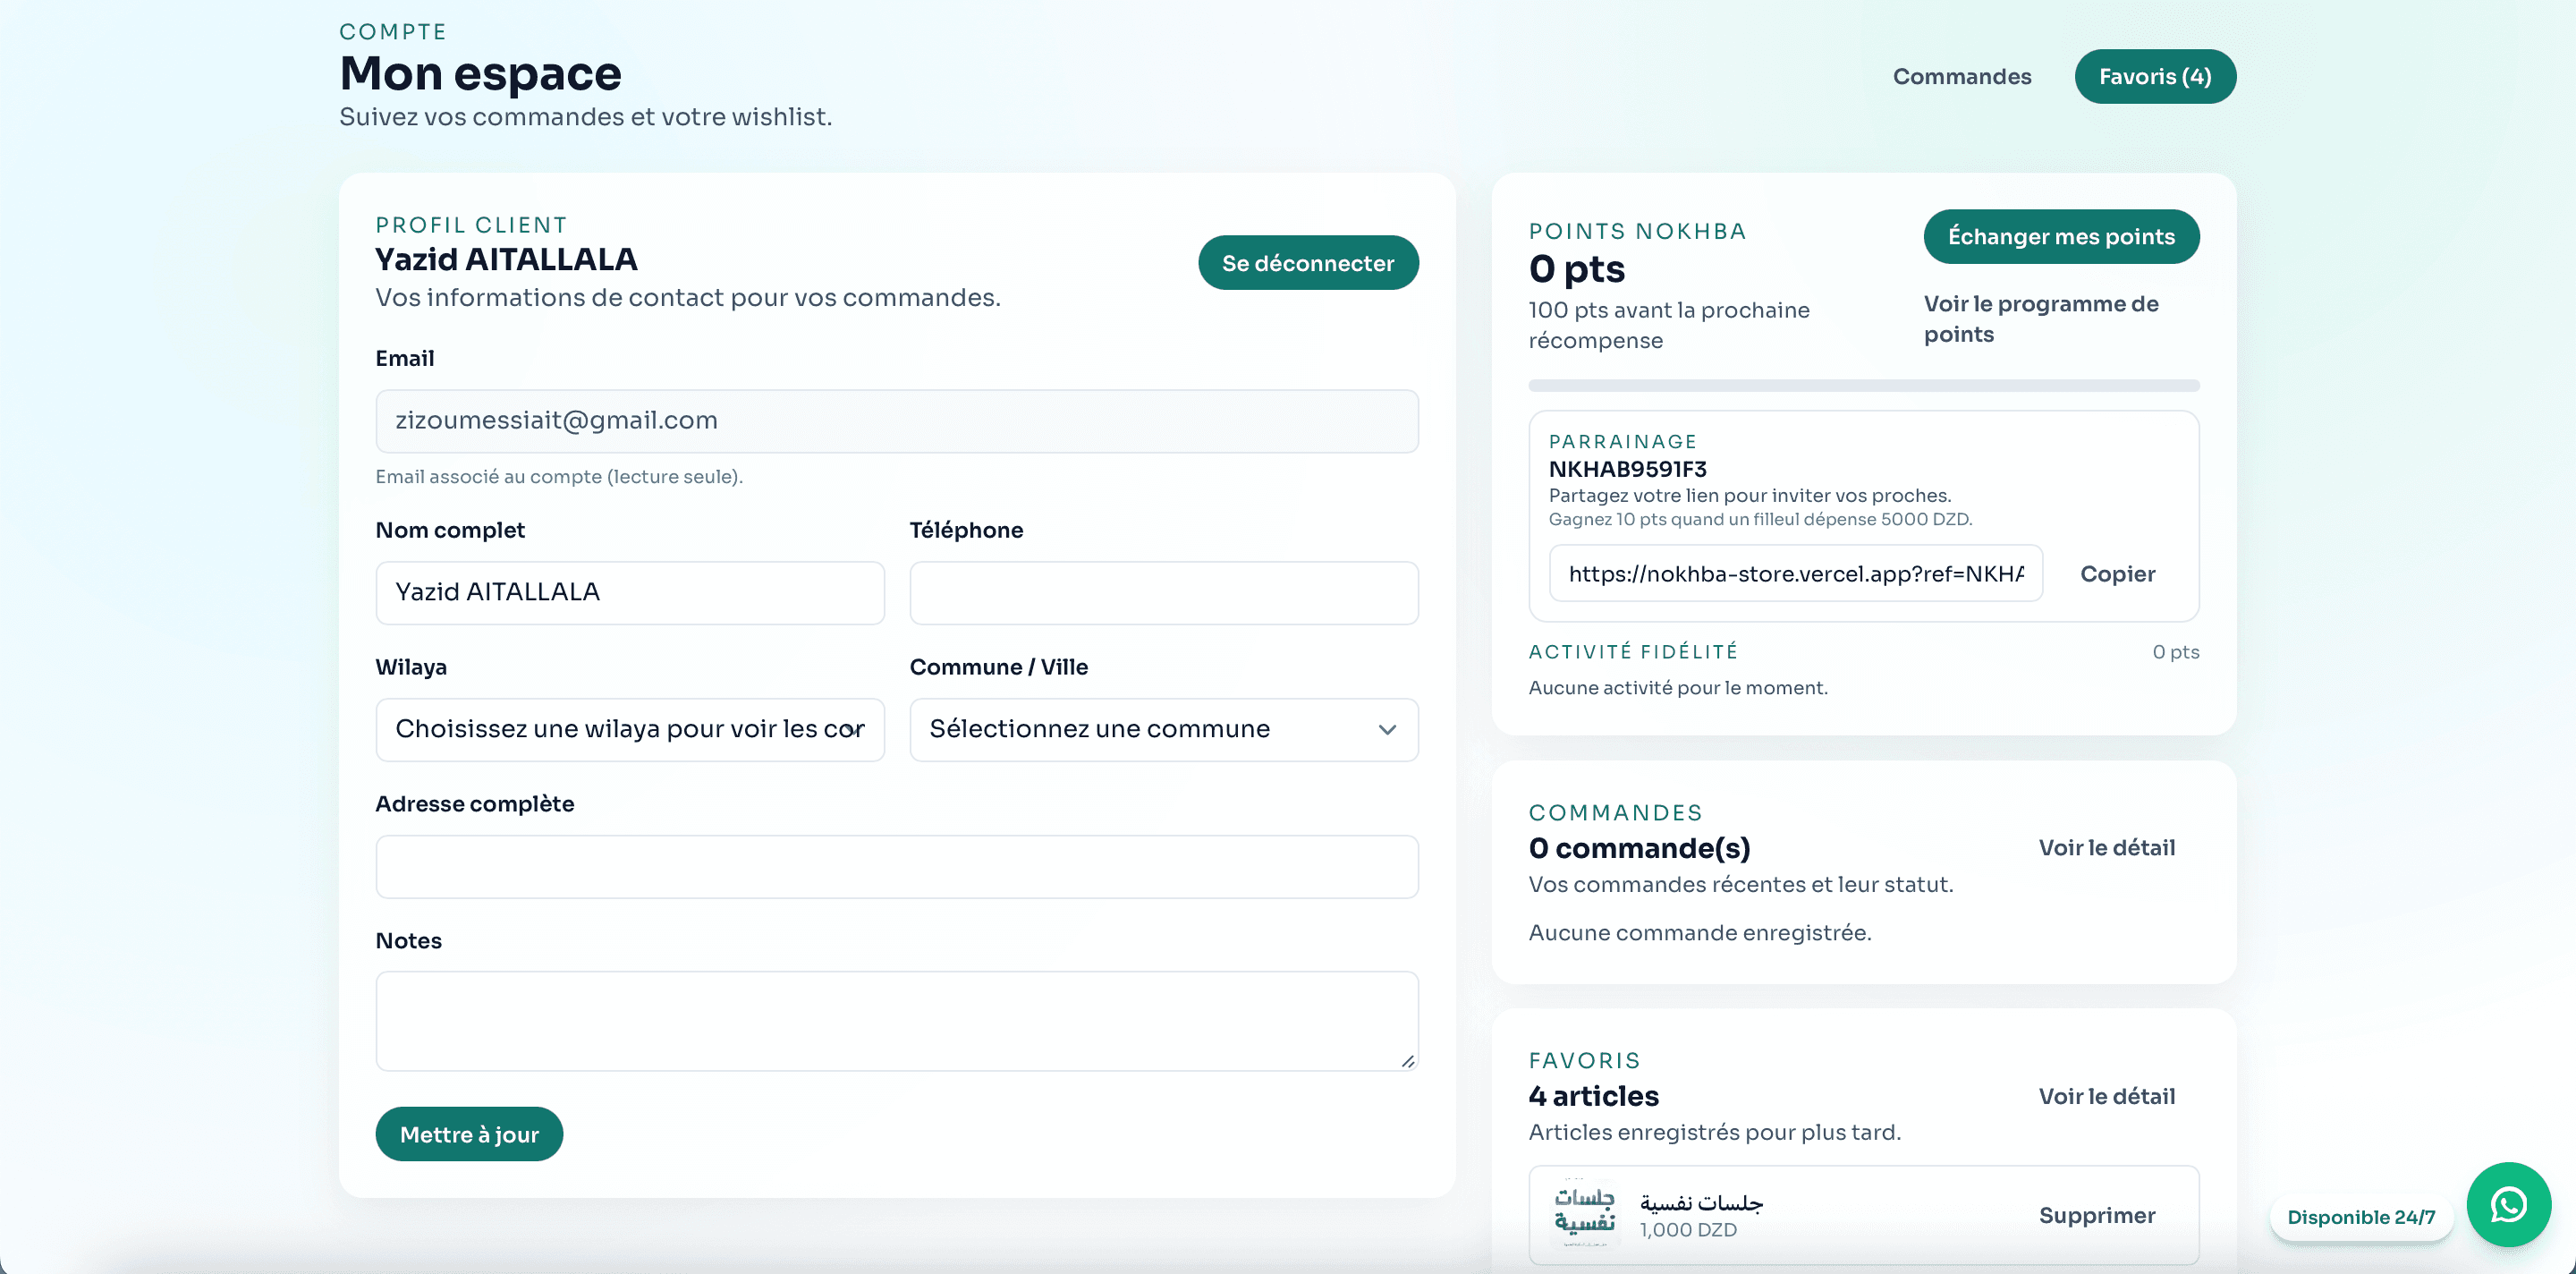Click inside the Notes textarea

point(896,1020)
